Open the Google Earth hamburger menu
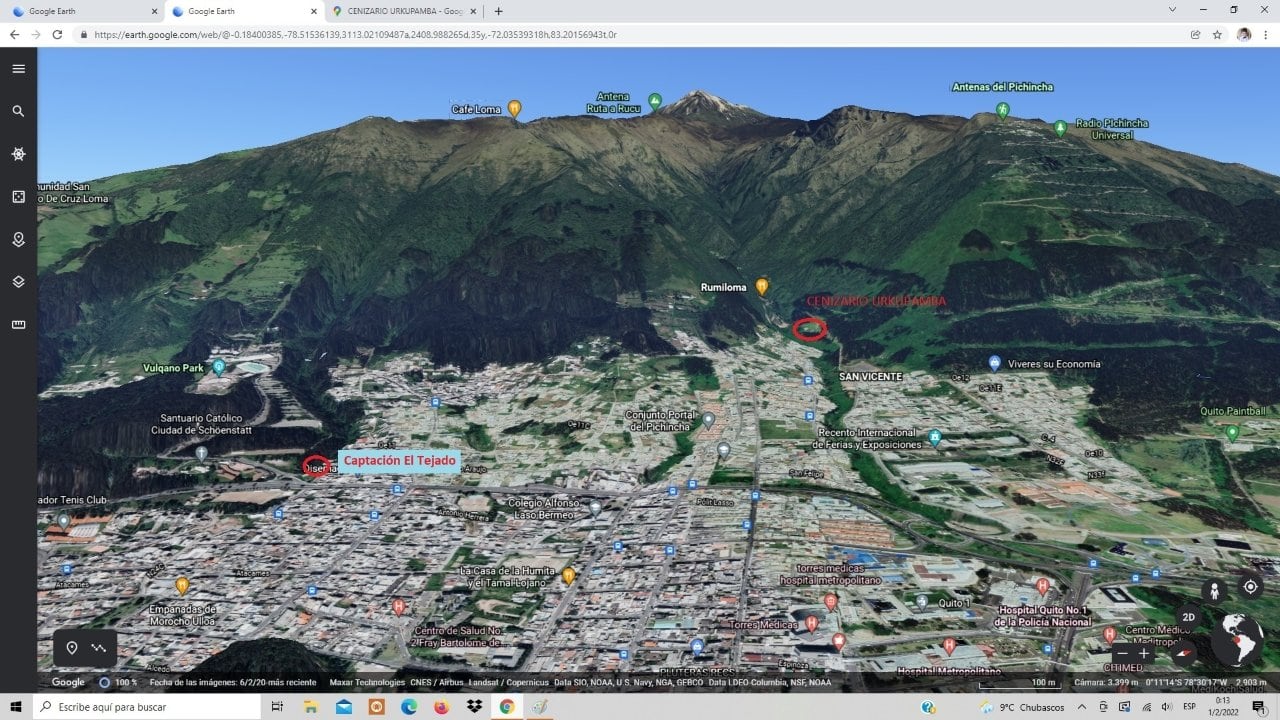The height and width of the screenshot is (720, 1280). [18, 69]
